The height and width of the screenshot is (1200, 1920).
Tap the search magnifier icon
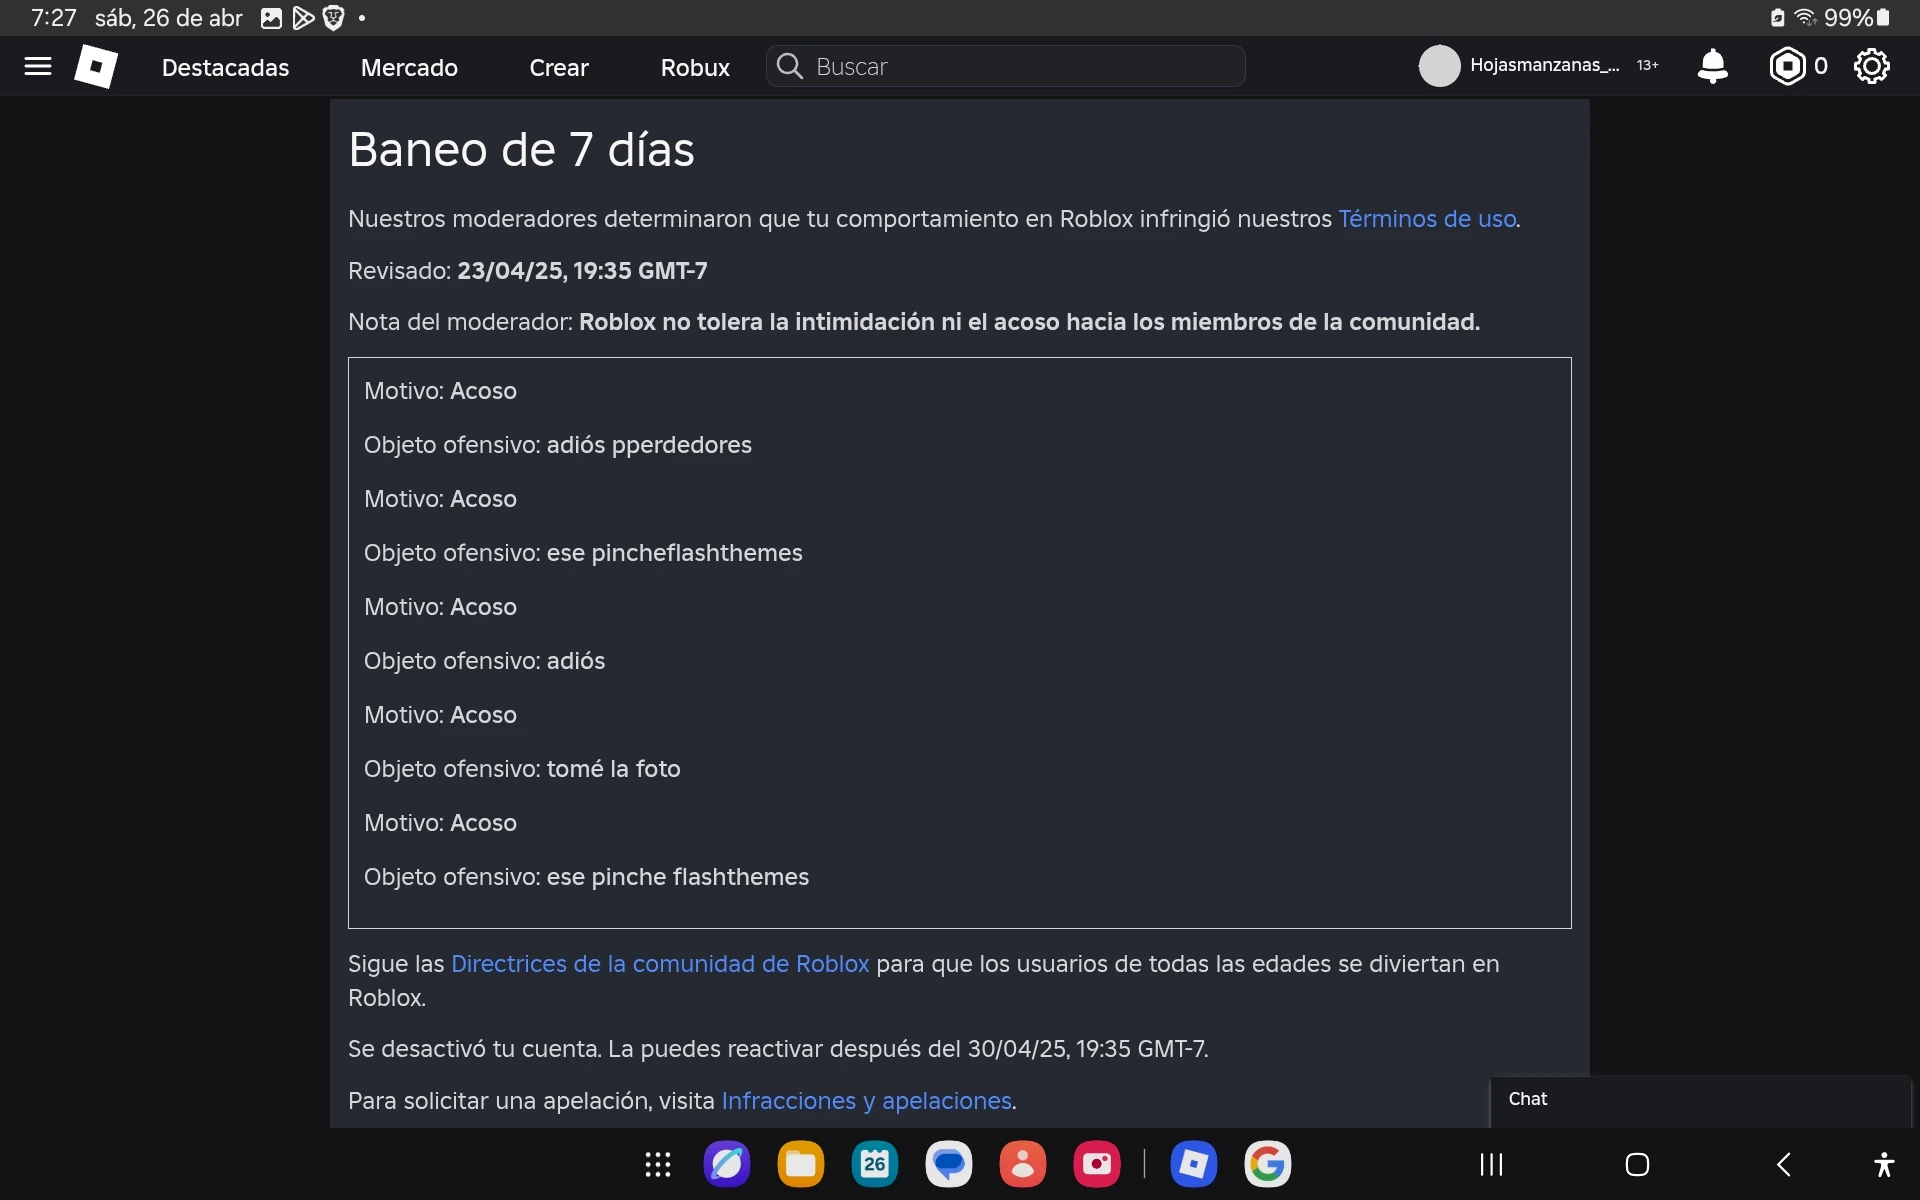[x=790, y=66]
